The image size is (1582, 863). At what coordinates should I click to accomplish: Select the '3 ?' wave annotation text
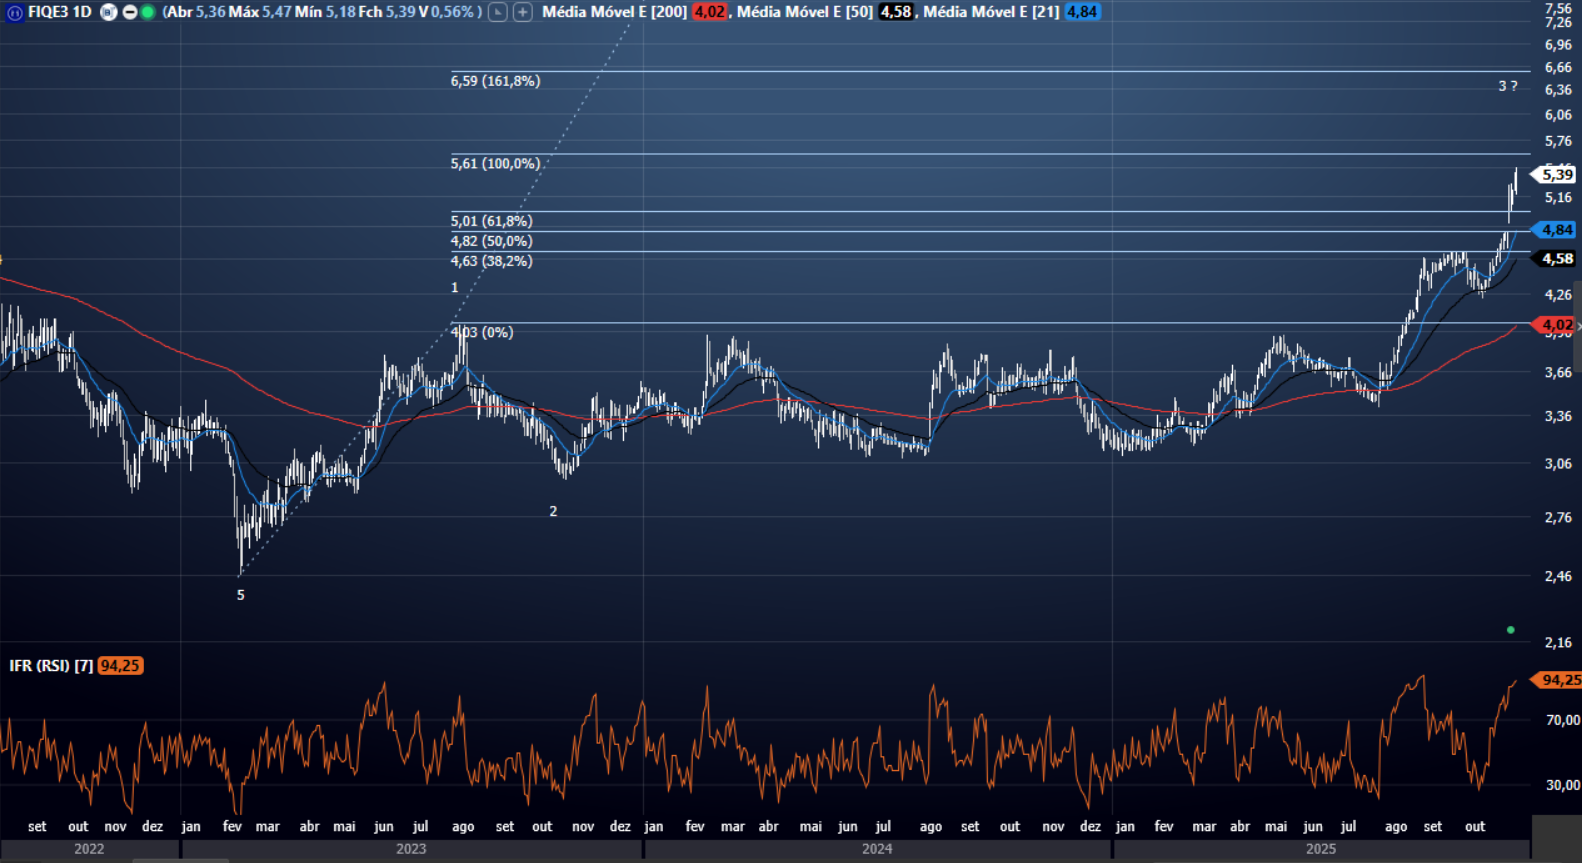tap(1507, 86)
